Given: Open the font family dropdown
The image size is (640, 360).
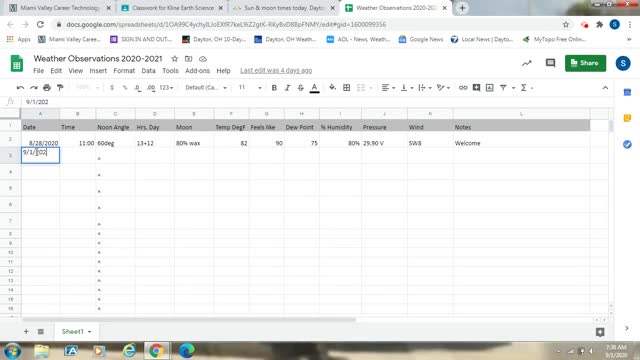Looking at the screenshot, I should tap(206, 88).
